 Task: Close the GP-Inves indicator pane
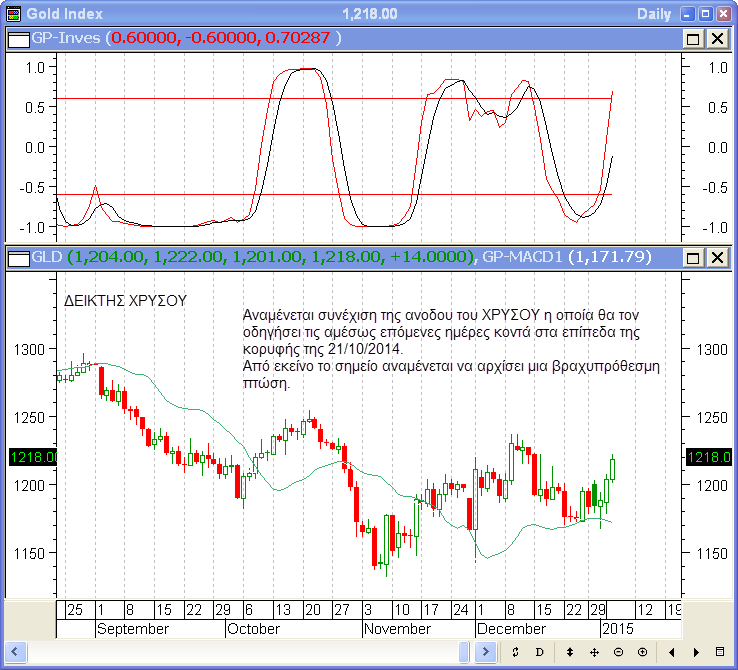717,39
